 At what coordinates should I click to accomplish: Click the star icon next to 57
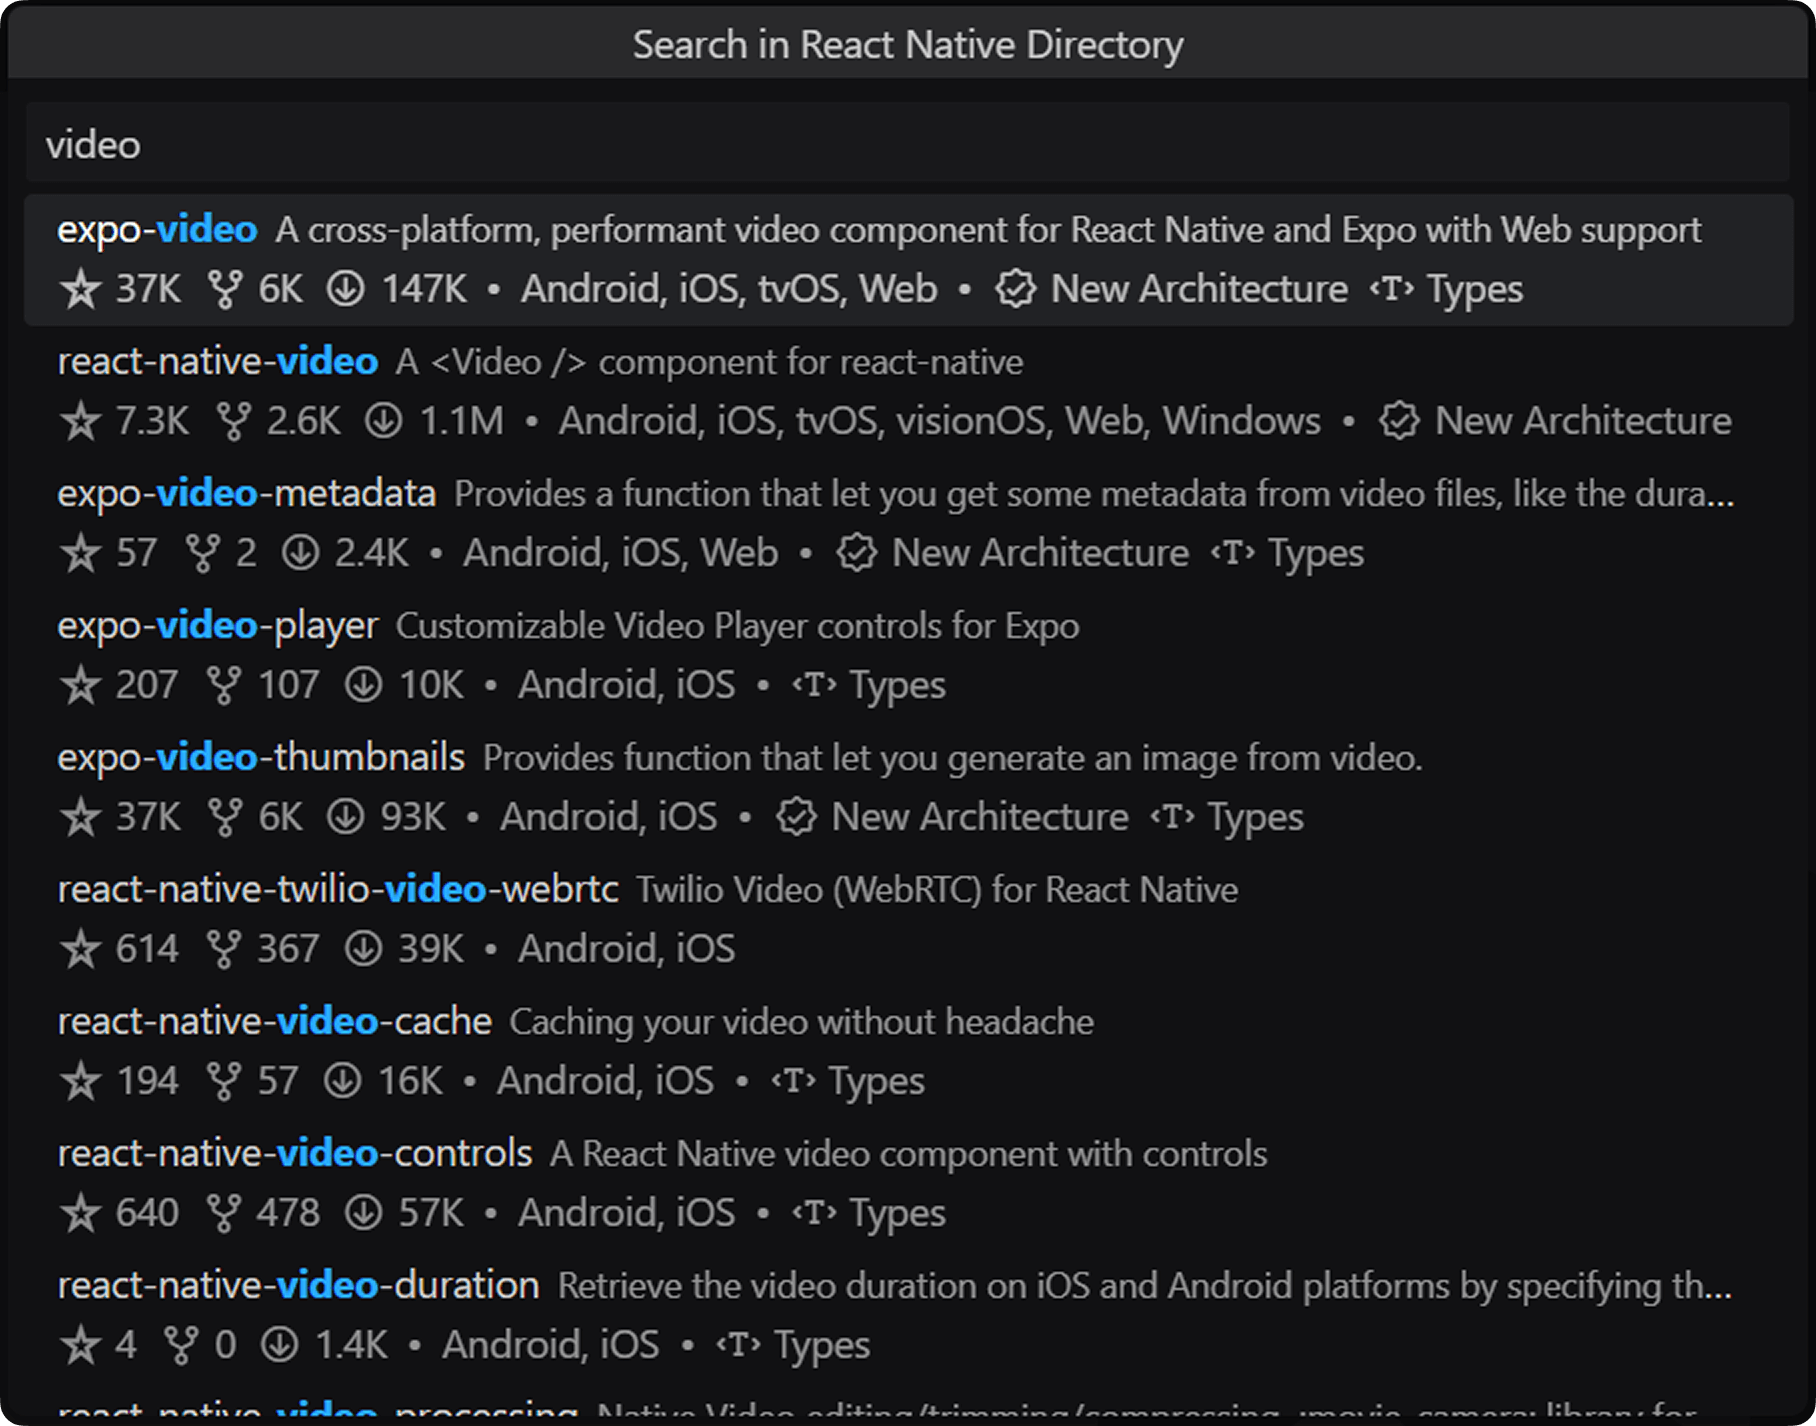pyautogui.click(x=81, y=553)
